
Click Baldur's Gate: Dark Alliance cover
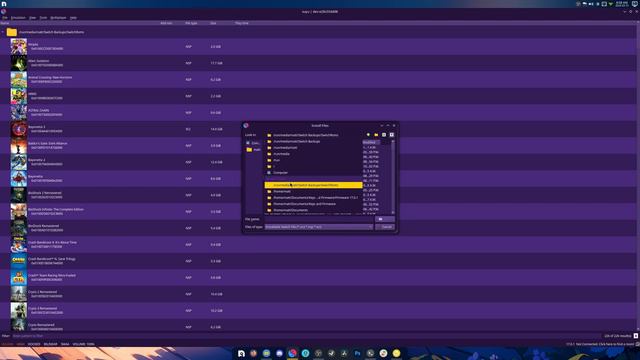point(18,146)
